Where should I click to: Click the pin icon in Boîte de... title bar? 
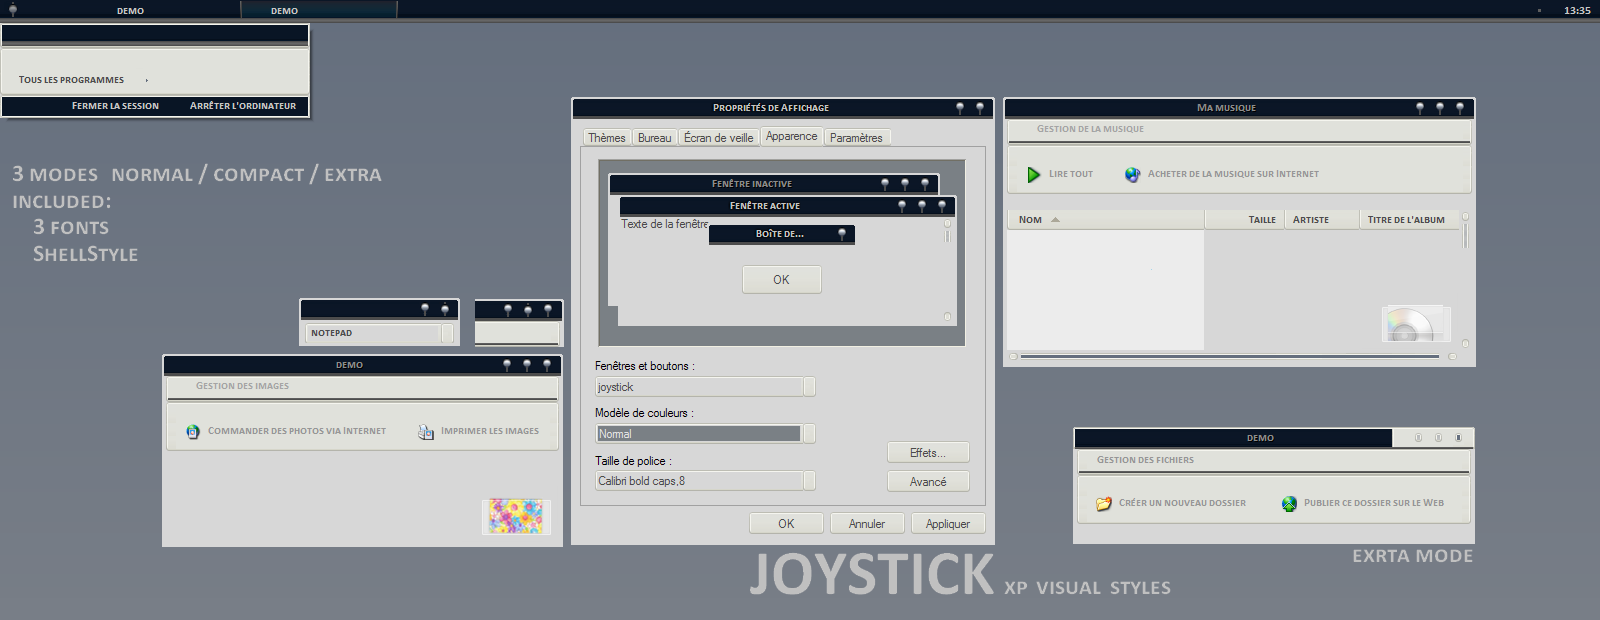pos(842,234)
